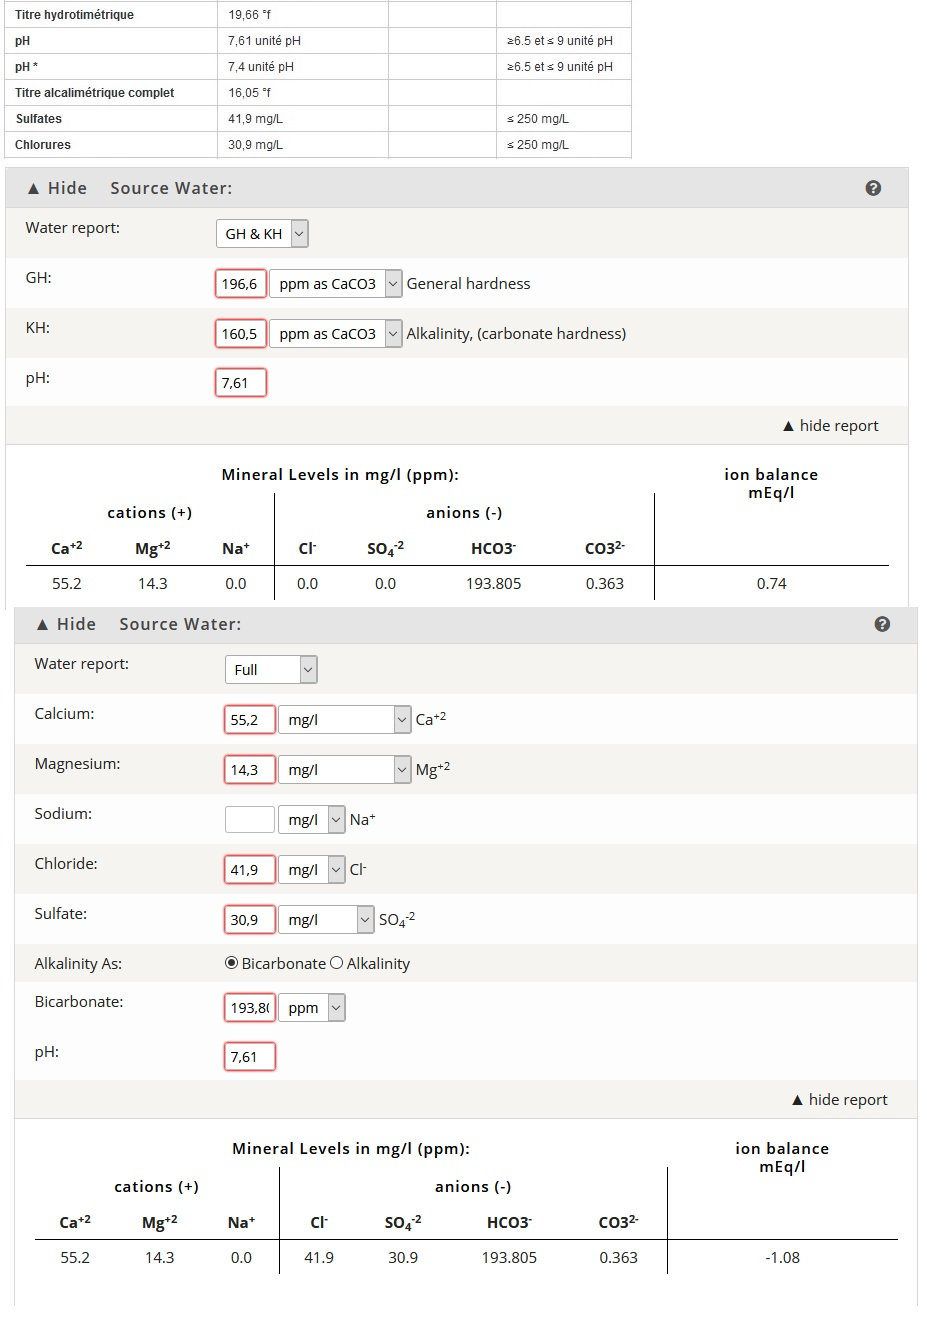Open Sulfate unit dropdown

point(326,919)
